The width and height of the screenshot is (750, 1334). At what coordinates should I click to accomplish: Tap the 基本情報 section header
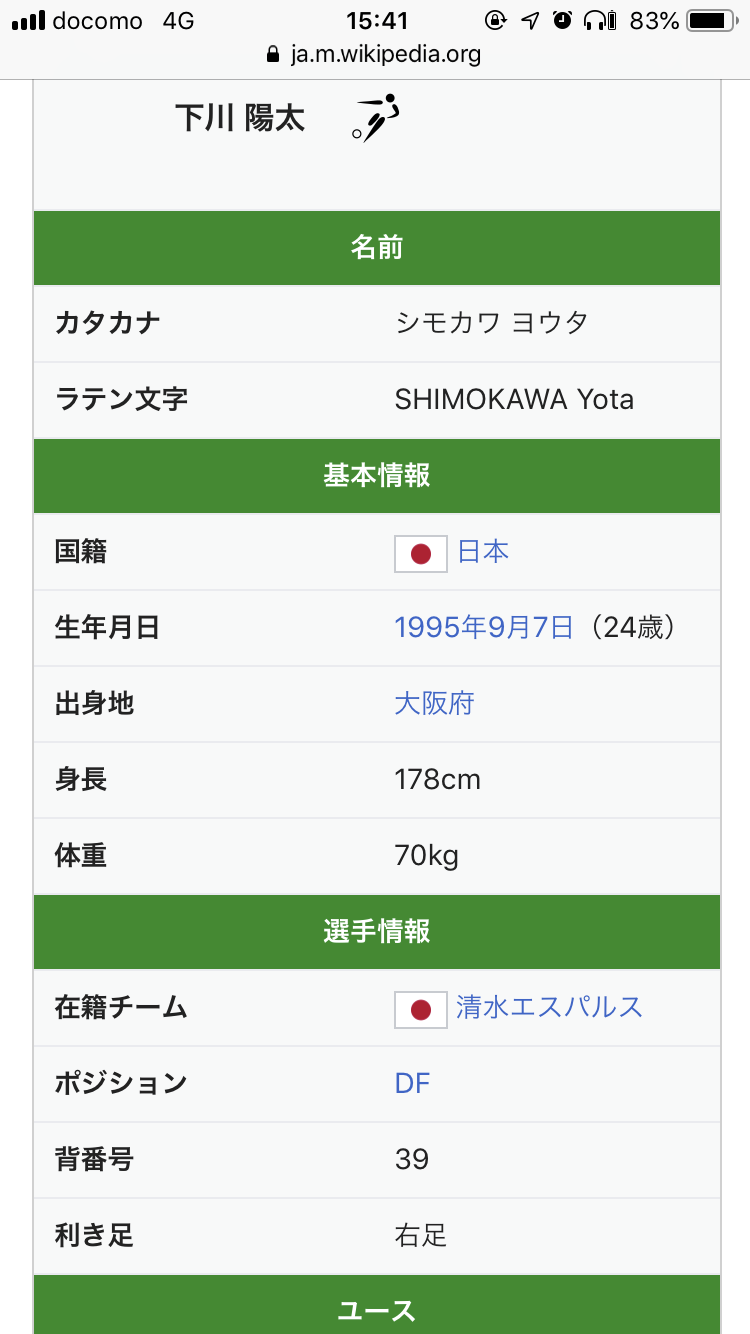pyautogui.click(x=376, y=476)
